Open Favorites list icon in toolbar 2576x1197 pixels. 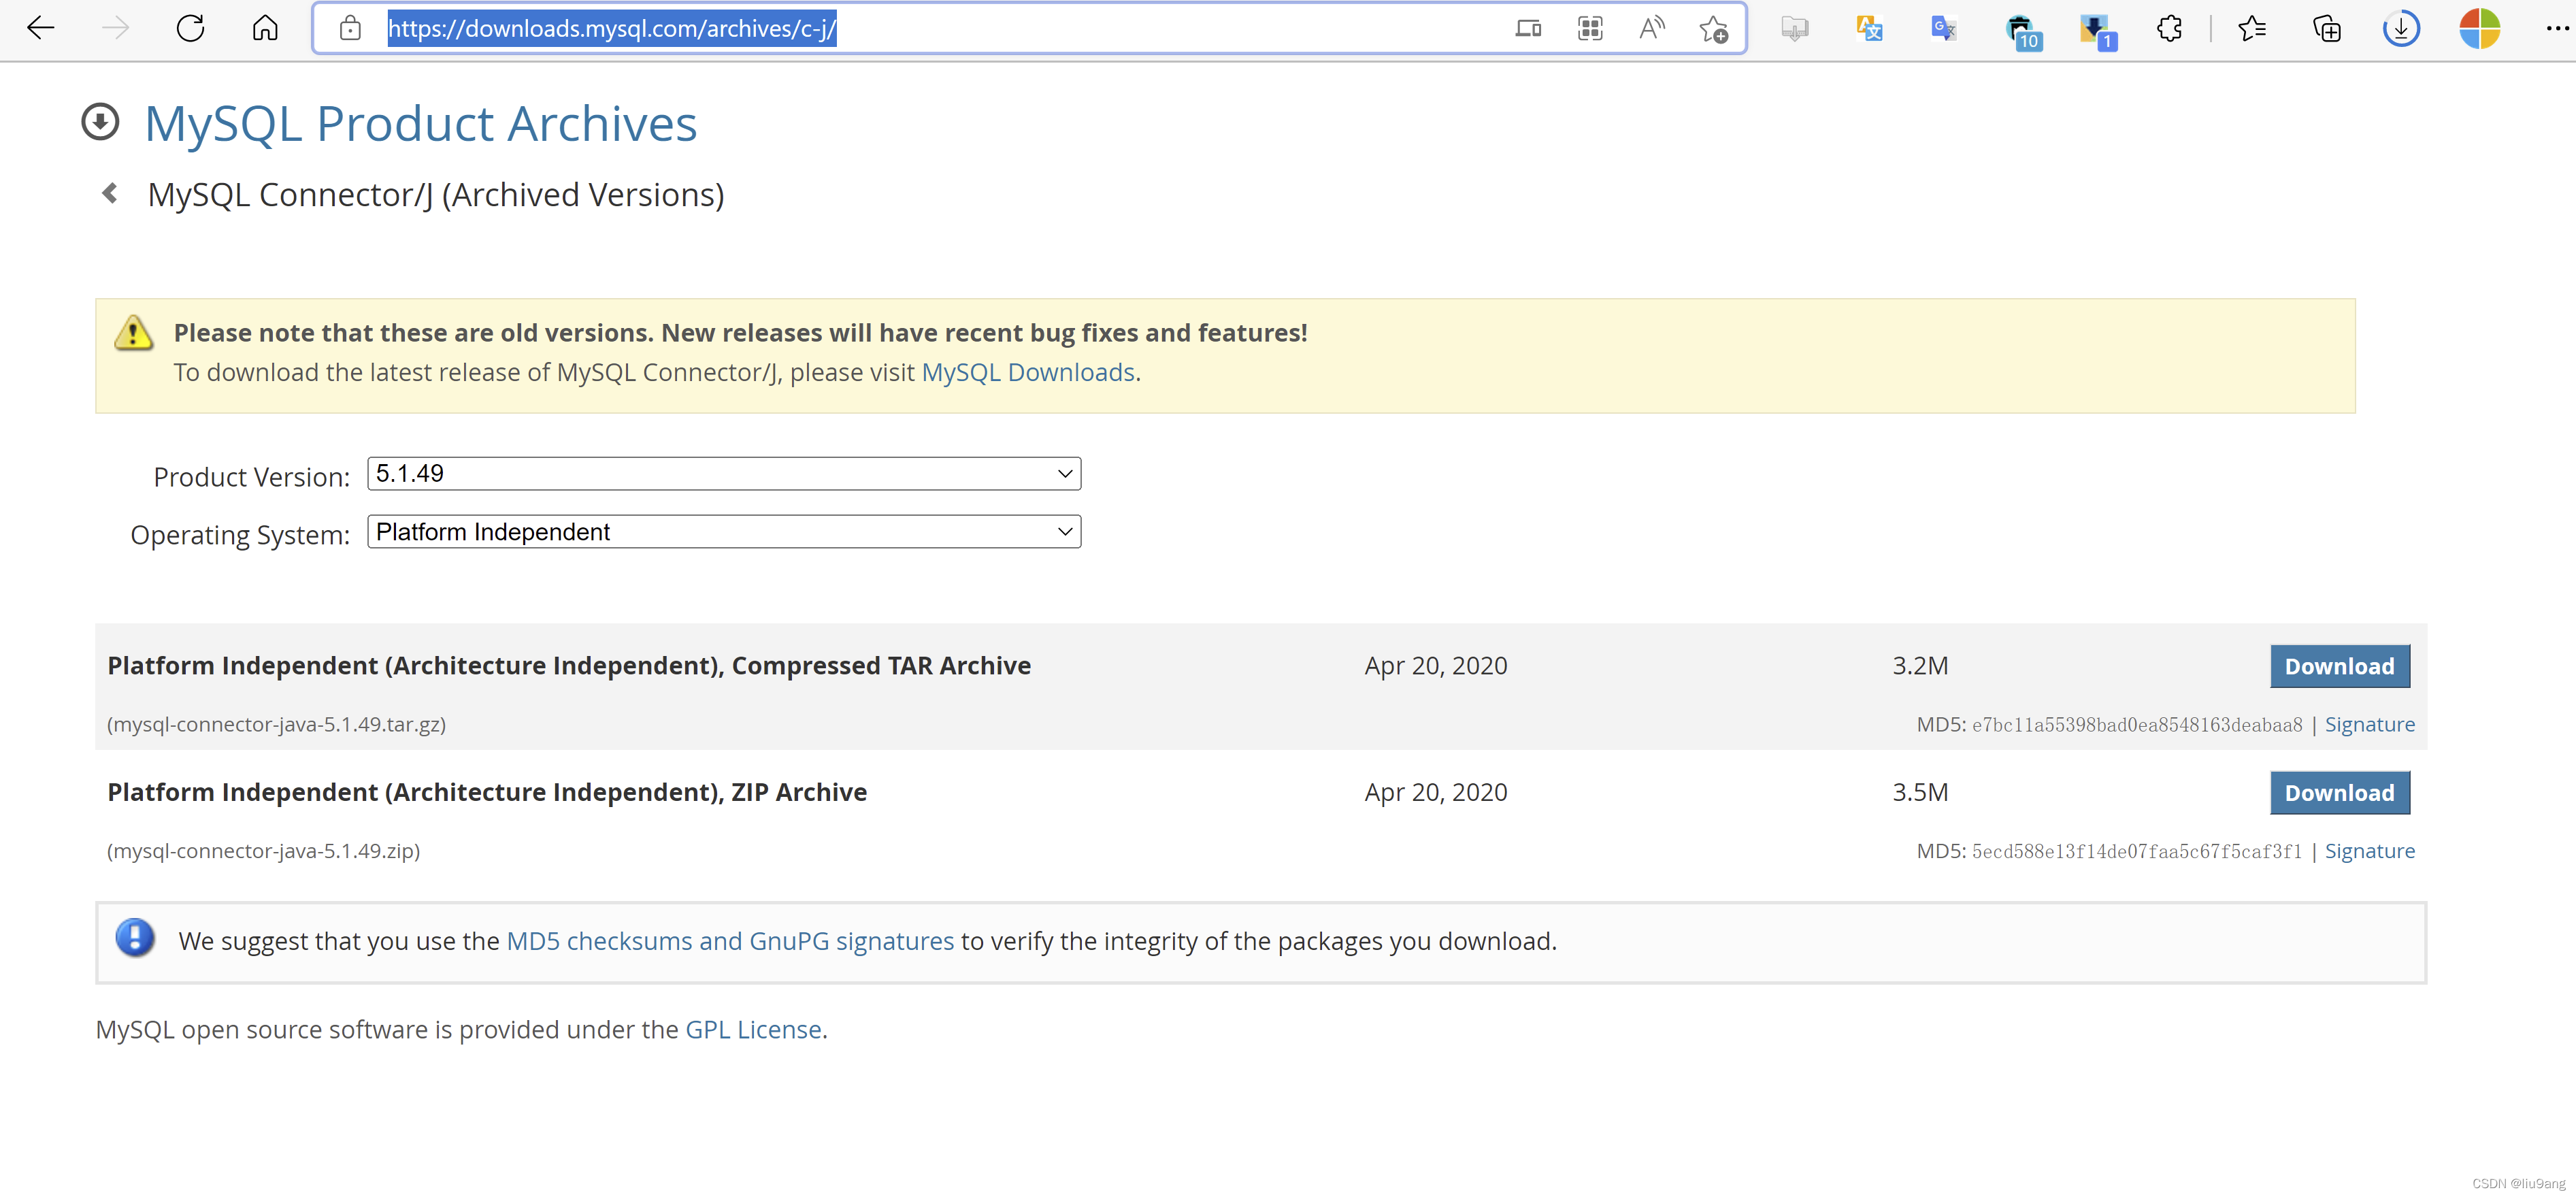pyautogui.click(x=2252, y=28)
